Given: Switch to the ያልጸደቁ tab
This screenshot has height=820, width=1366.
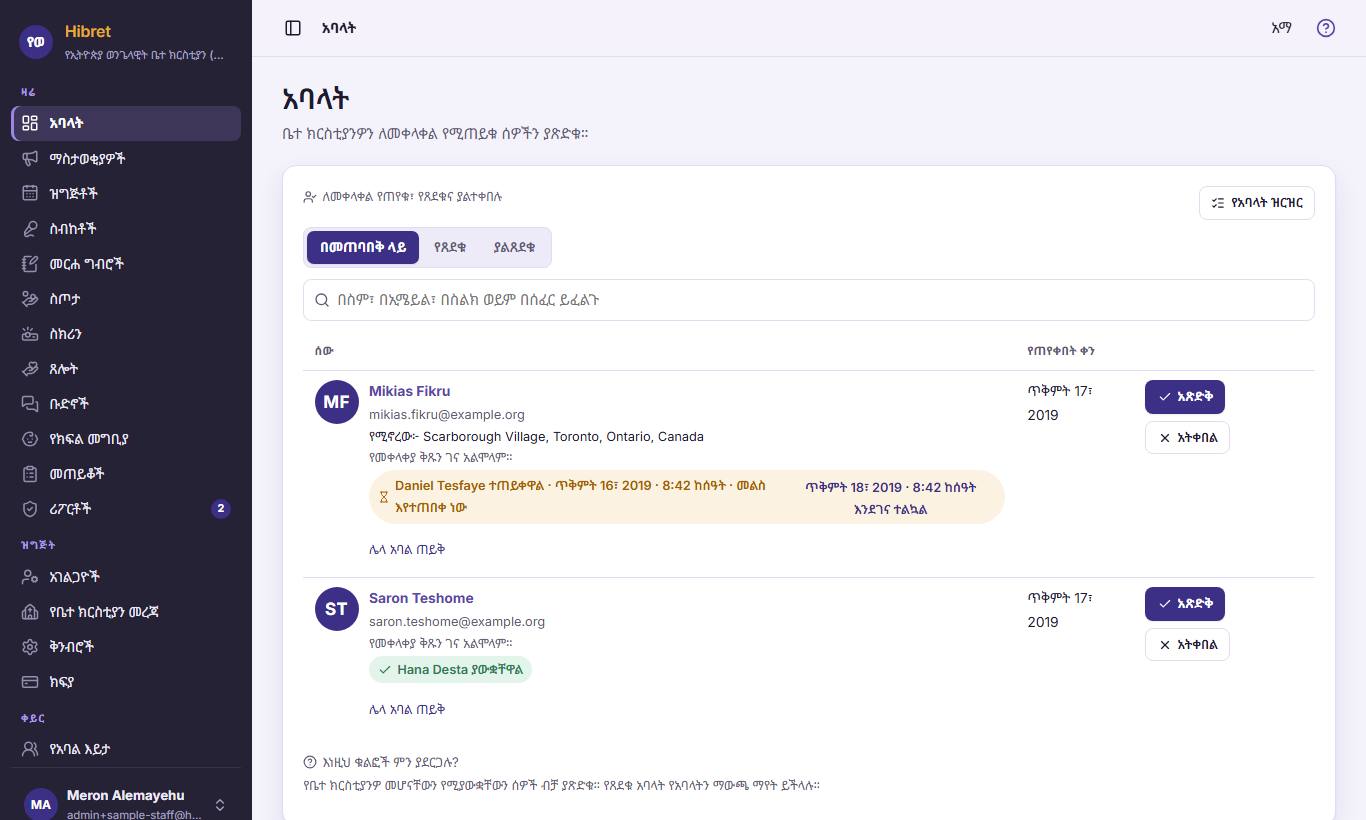Looking at the screenshot, I should point(514,247).
